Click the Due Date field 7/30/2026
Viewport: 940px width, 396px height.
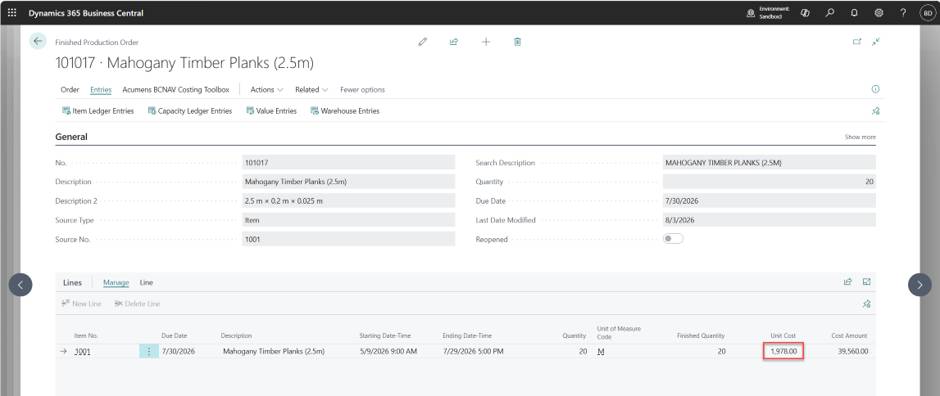coord(769,201)
